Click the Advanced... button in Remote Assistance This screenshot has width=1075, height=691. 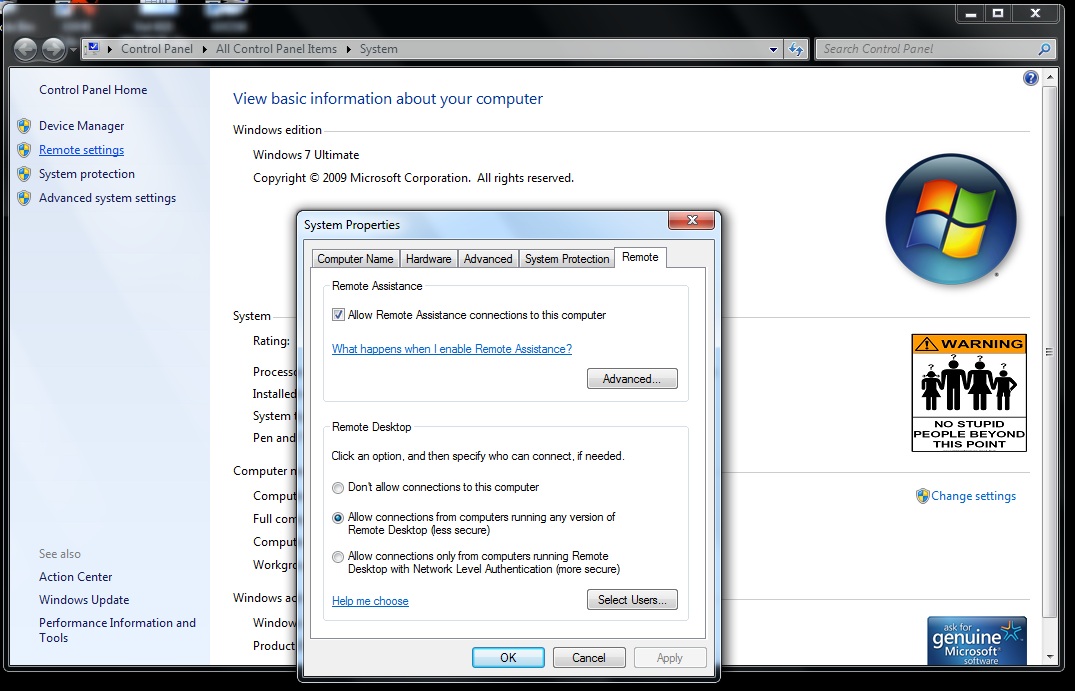coord(632,379)
